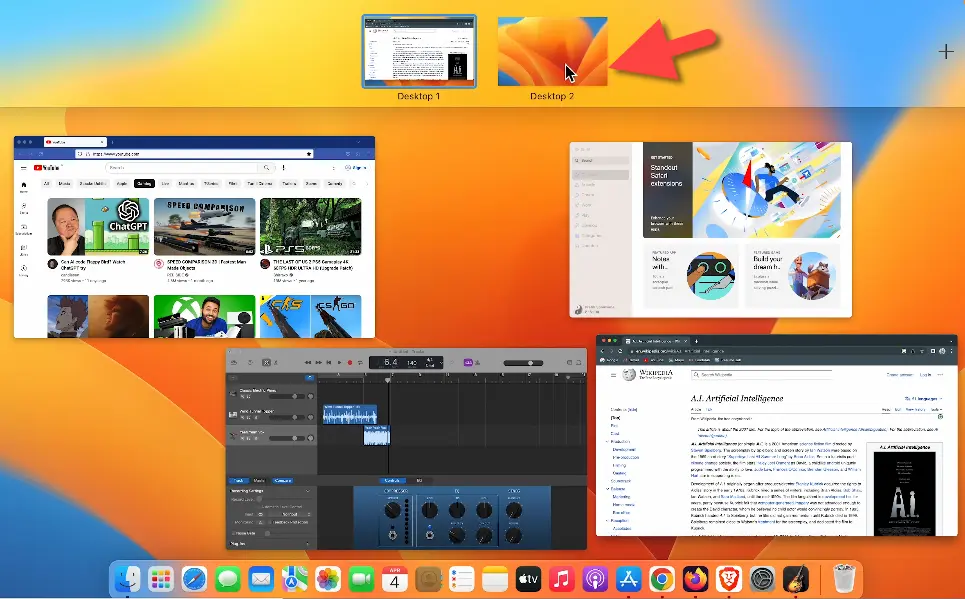Launch Safari from the Dock
This screenshot has width=965, height=599.
click(194, 579)
